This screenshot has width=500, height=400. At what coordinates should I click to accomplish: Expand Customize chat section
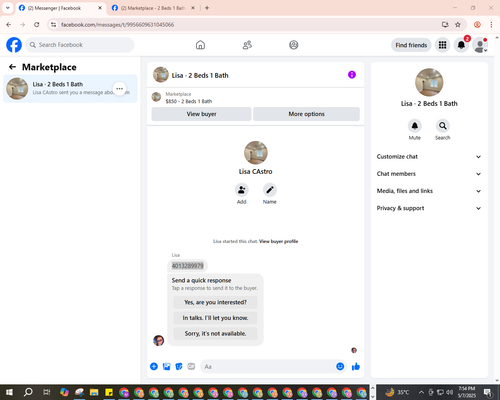pyautogui.click(x=429, y=157)
